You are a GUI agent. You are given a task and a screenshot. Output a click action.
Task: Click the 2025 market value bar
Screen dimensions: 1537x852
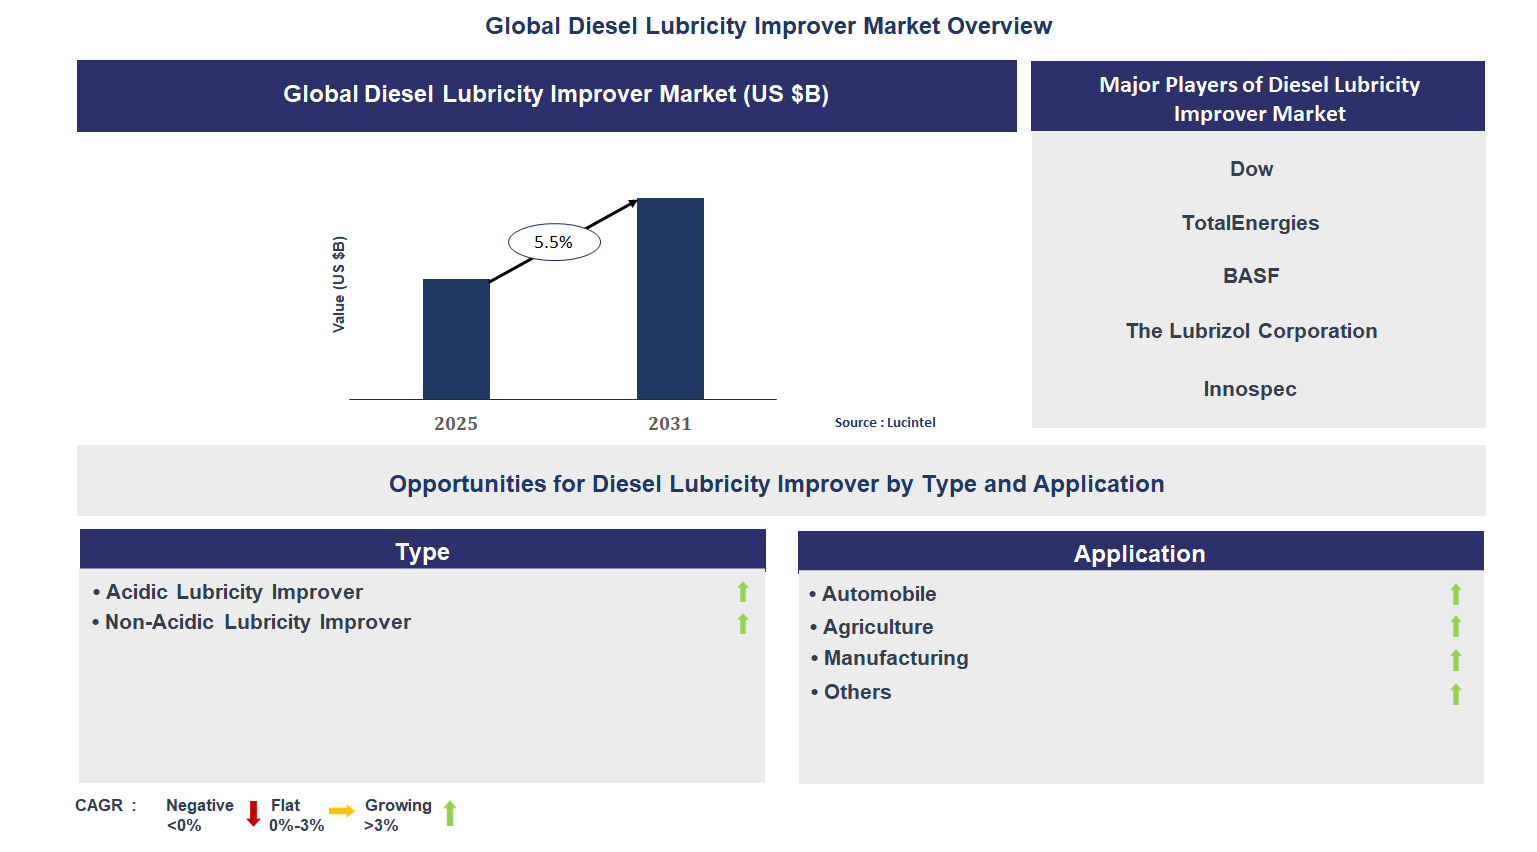point(456,339)
